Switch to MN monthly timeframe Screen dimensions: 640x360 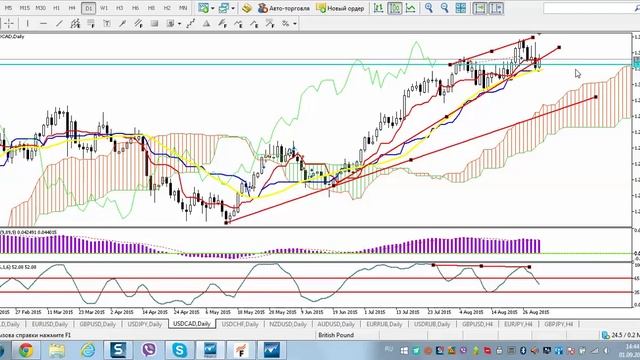[183, 8]
